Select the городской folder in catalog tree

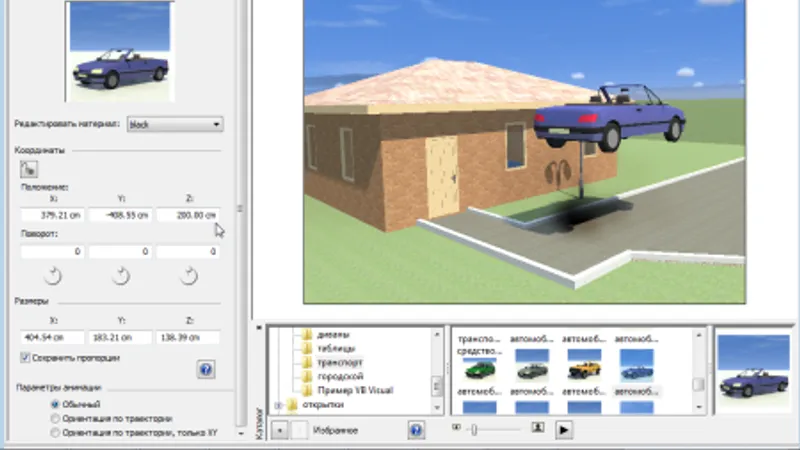pos(340,377)
